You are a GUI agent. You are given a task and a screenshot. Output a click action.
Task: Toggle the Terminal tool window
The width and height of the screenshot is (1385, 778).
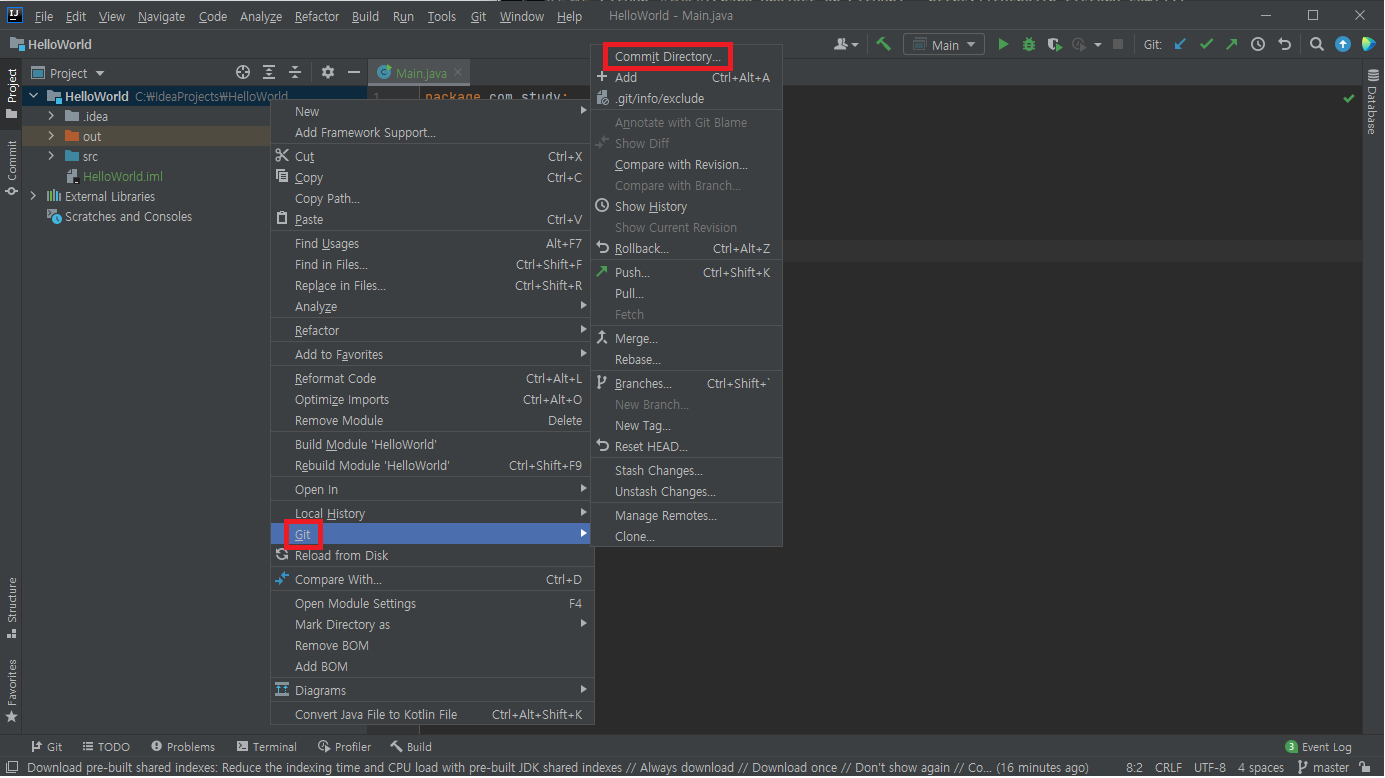pos(267,746)
